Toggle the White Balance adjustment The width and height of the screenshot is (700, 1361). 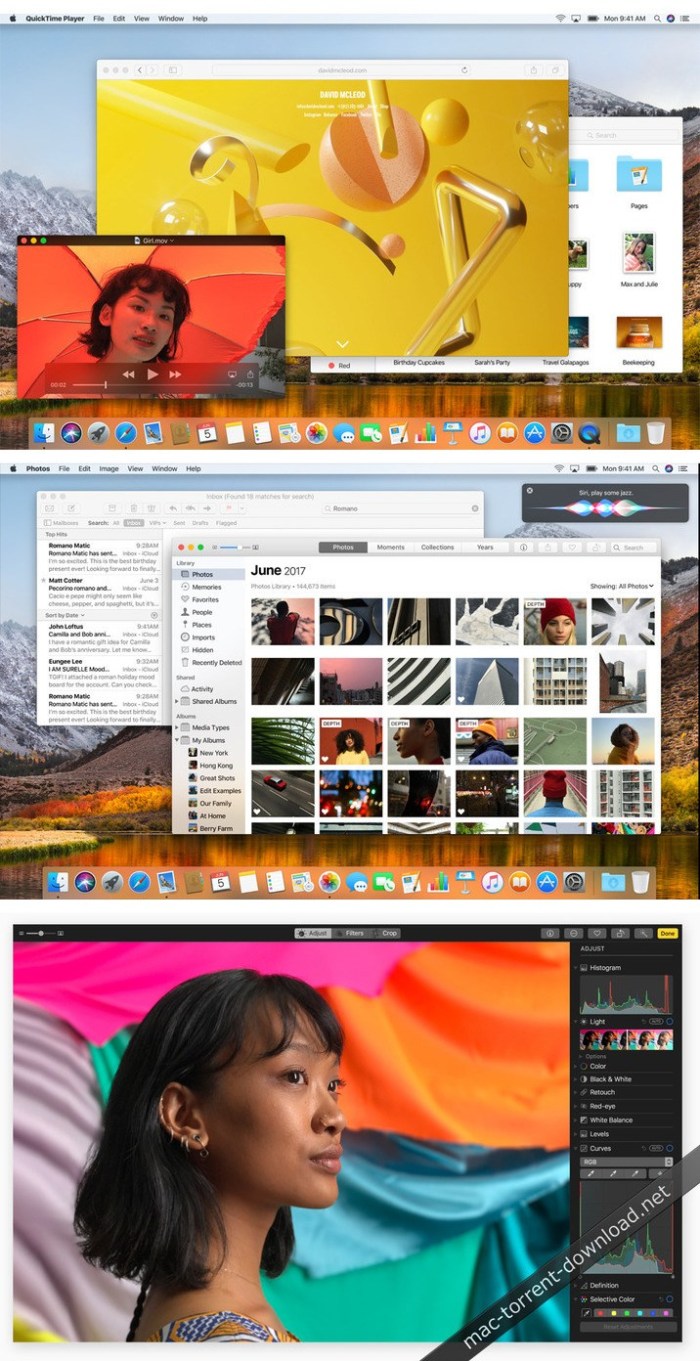tap(584, 1120)
